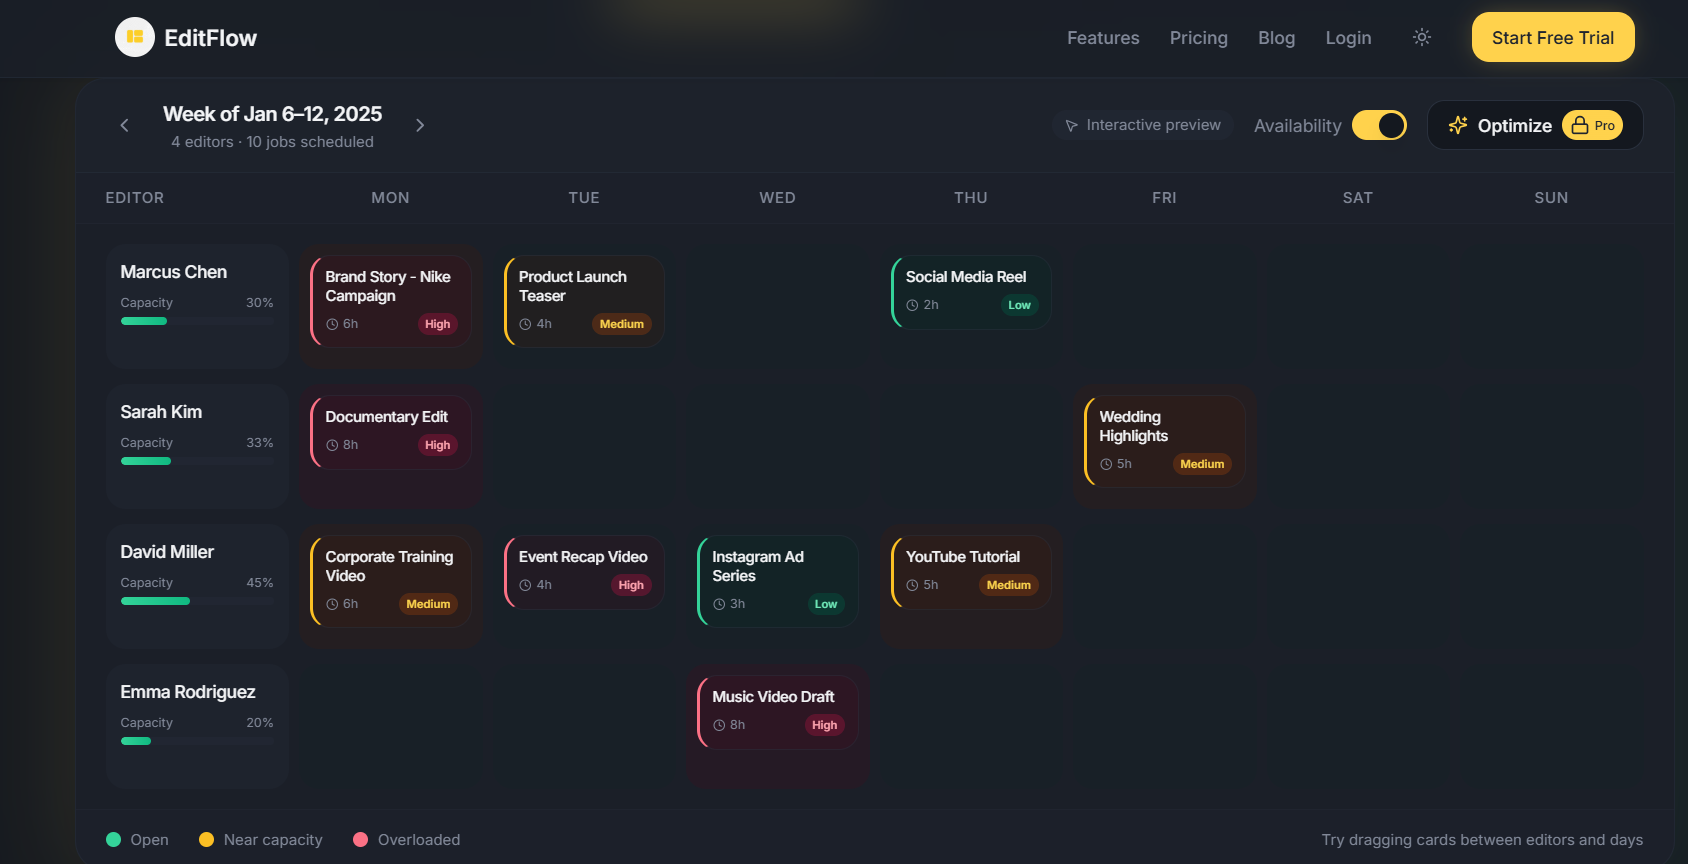Viewport: 1688px width, 864px height.
Task: Open the Pricing nav item
Action: 1198,38
